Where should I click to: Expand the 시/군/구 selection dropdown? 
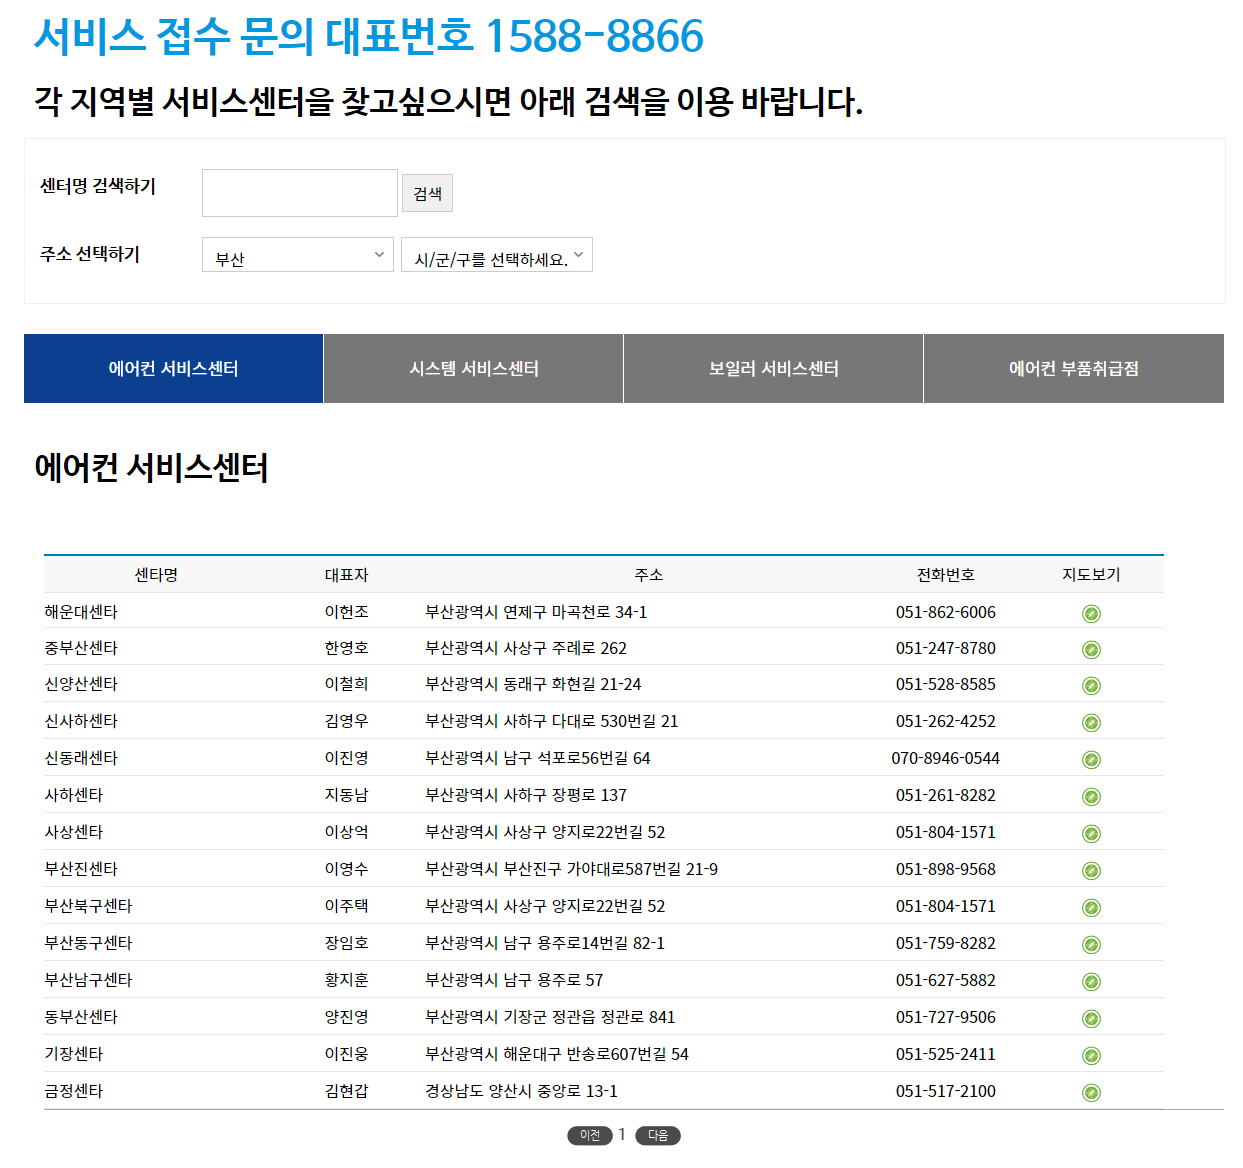click(x=496, y=254)
